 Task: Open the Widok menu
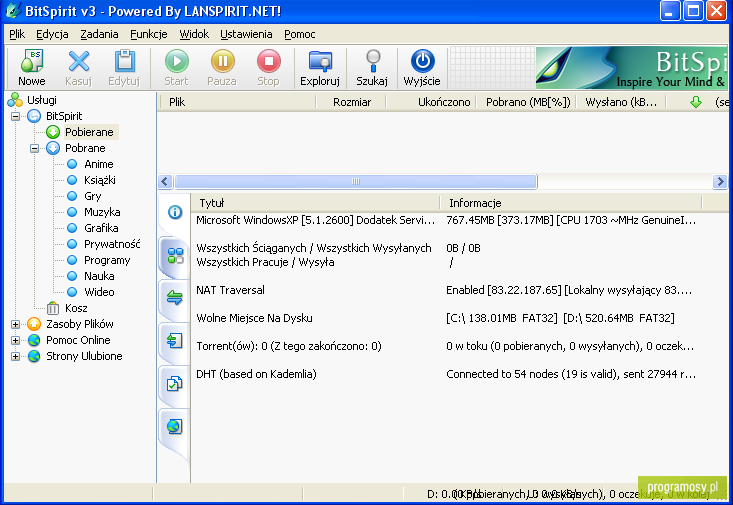(194, 34)
